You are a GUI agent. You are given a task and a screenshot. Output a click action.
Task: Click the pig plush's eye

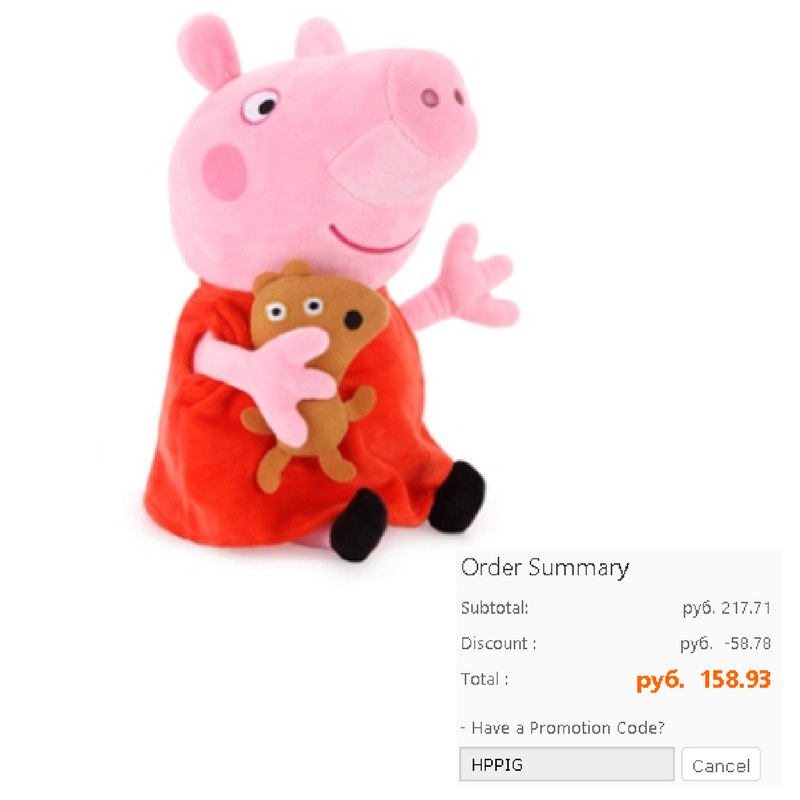tap(260, 106)
